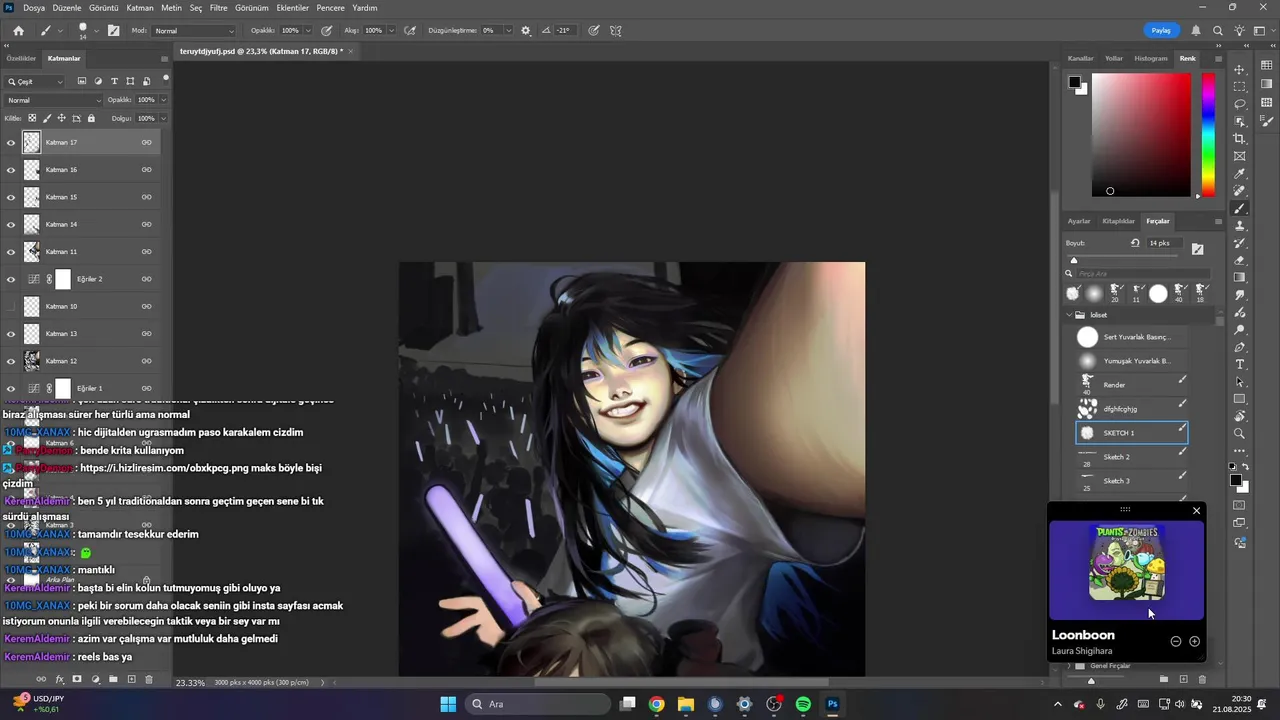Switch to Özellikler tab

[21, 58]
